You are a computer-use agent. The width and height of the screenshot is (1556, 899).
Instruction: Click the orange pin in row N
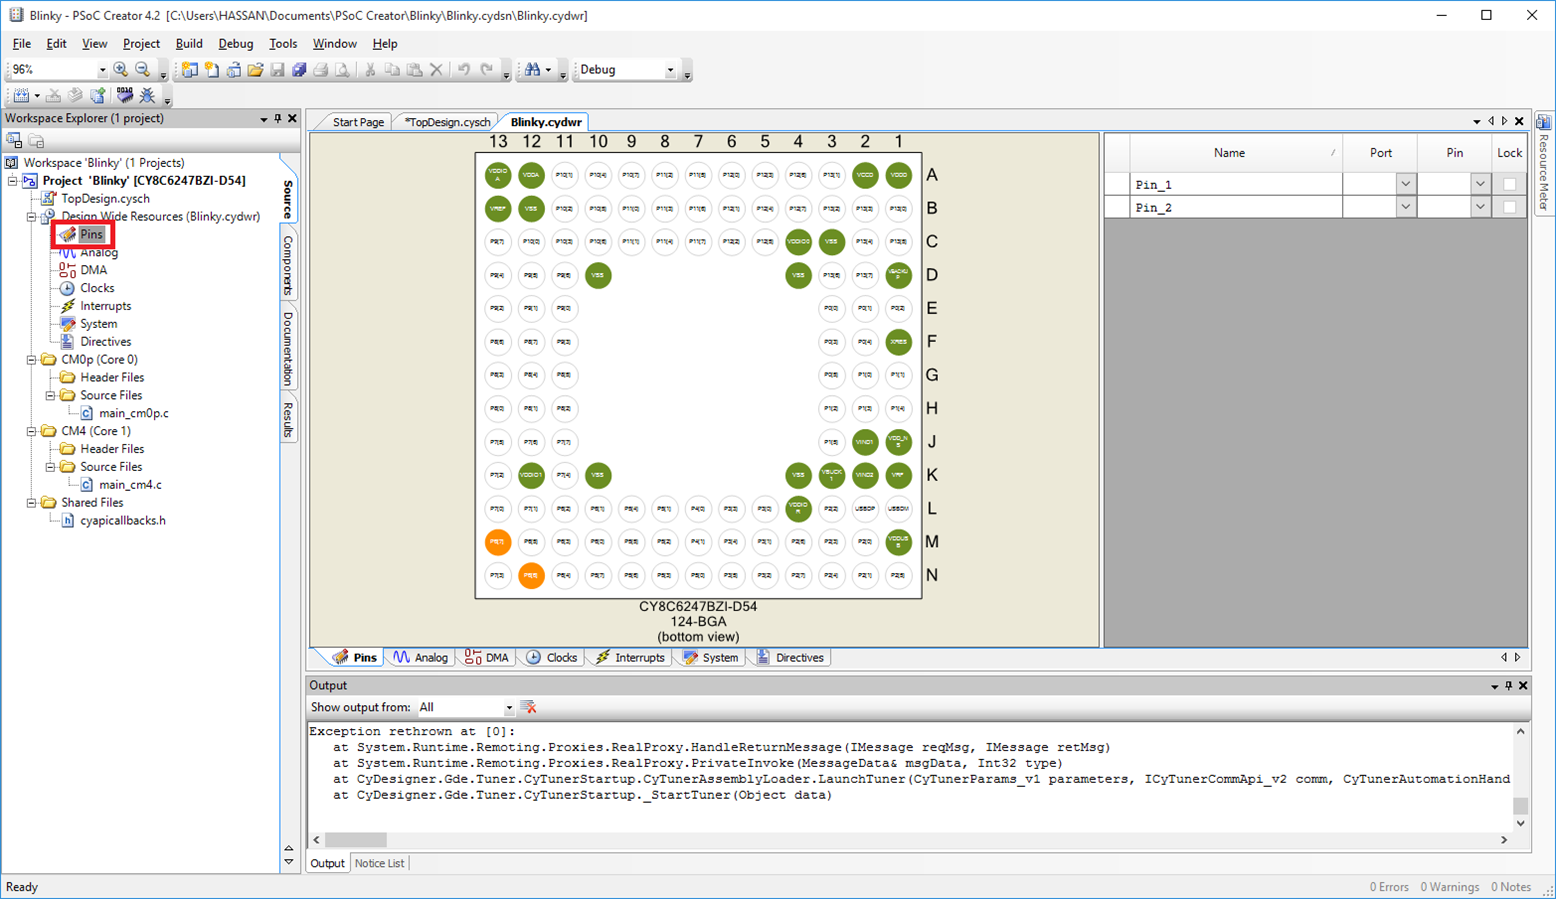point(531,575)
